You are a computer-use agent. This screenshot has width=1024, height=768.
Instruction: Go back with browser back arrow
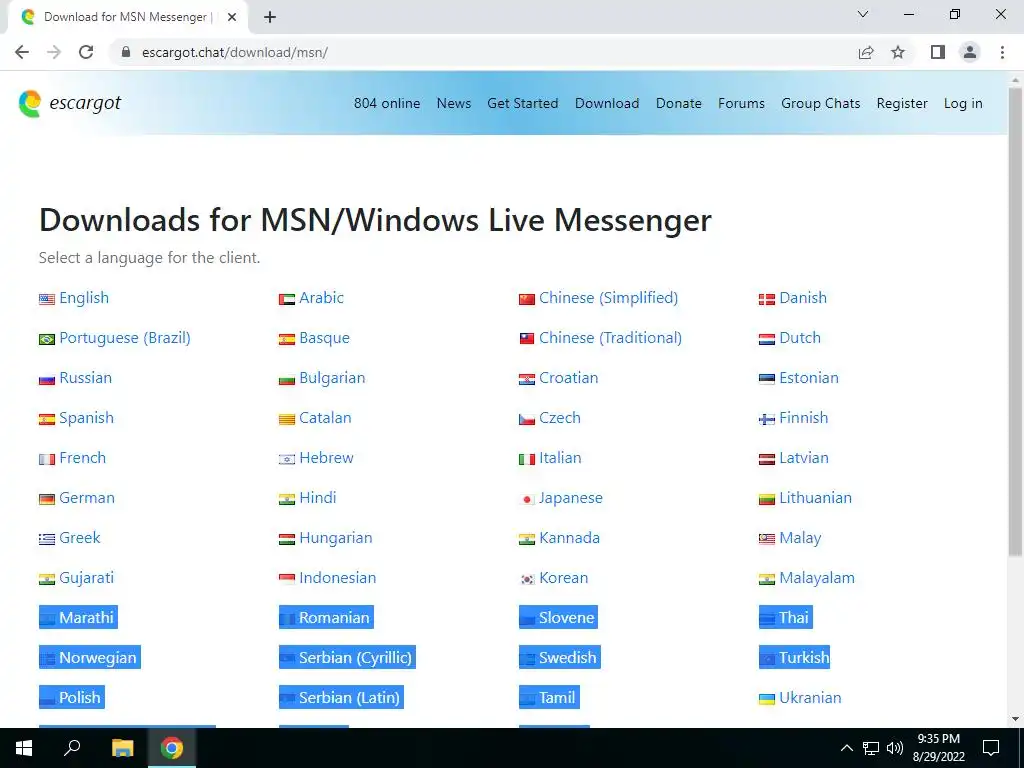(x=22, y=52)
